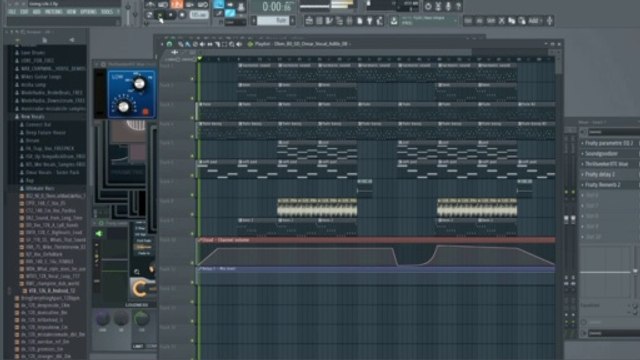The image size is (640, 360).
Task: Click the record button in the transport panel
Action: pos(182,16)
